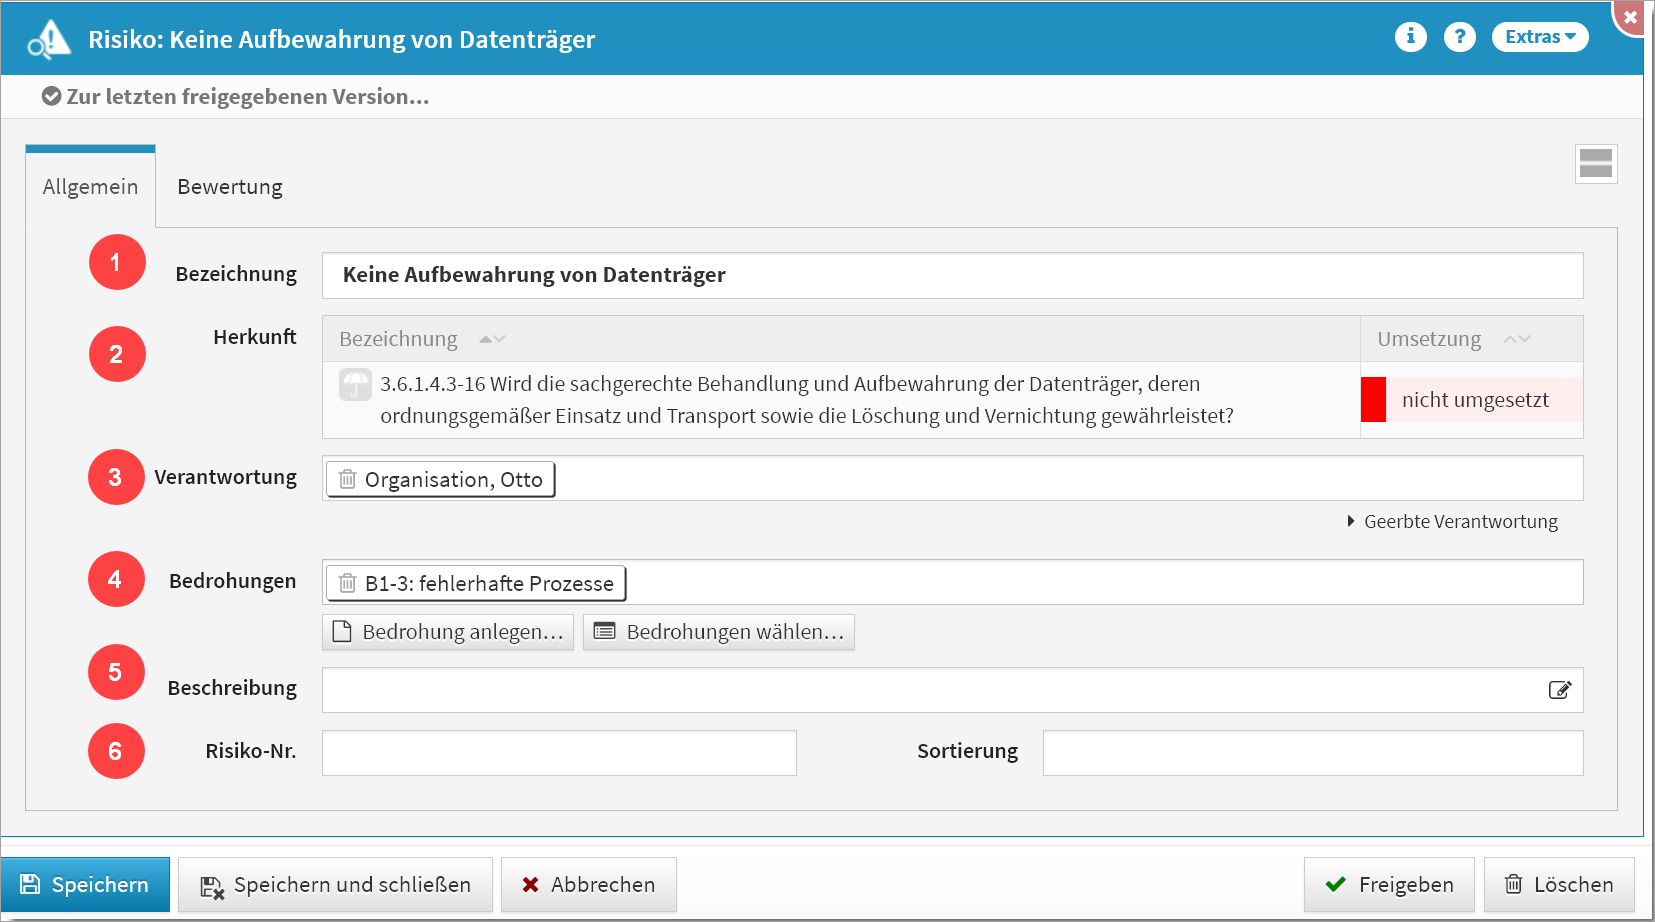Focus the Risiko-Nr. input field

[x=559, y=753]
